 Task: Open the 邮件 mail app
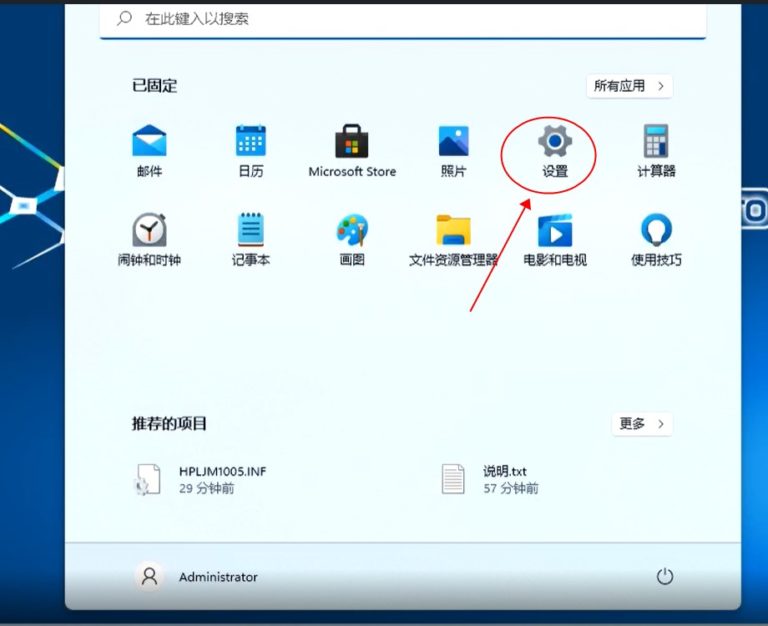tap(149, 151)
